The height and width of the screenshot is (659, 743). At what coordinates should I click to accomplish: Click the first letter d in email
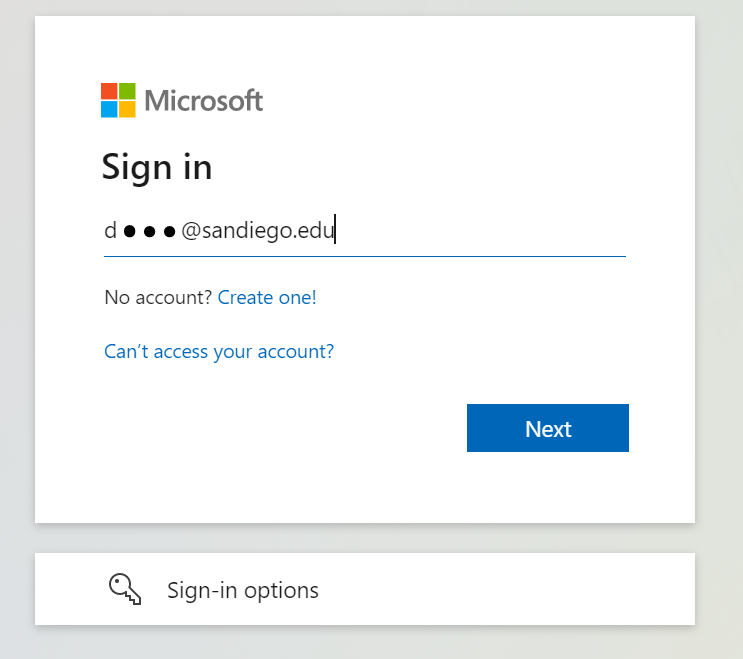(110, 232)
